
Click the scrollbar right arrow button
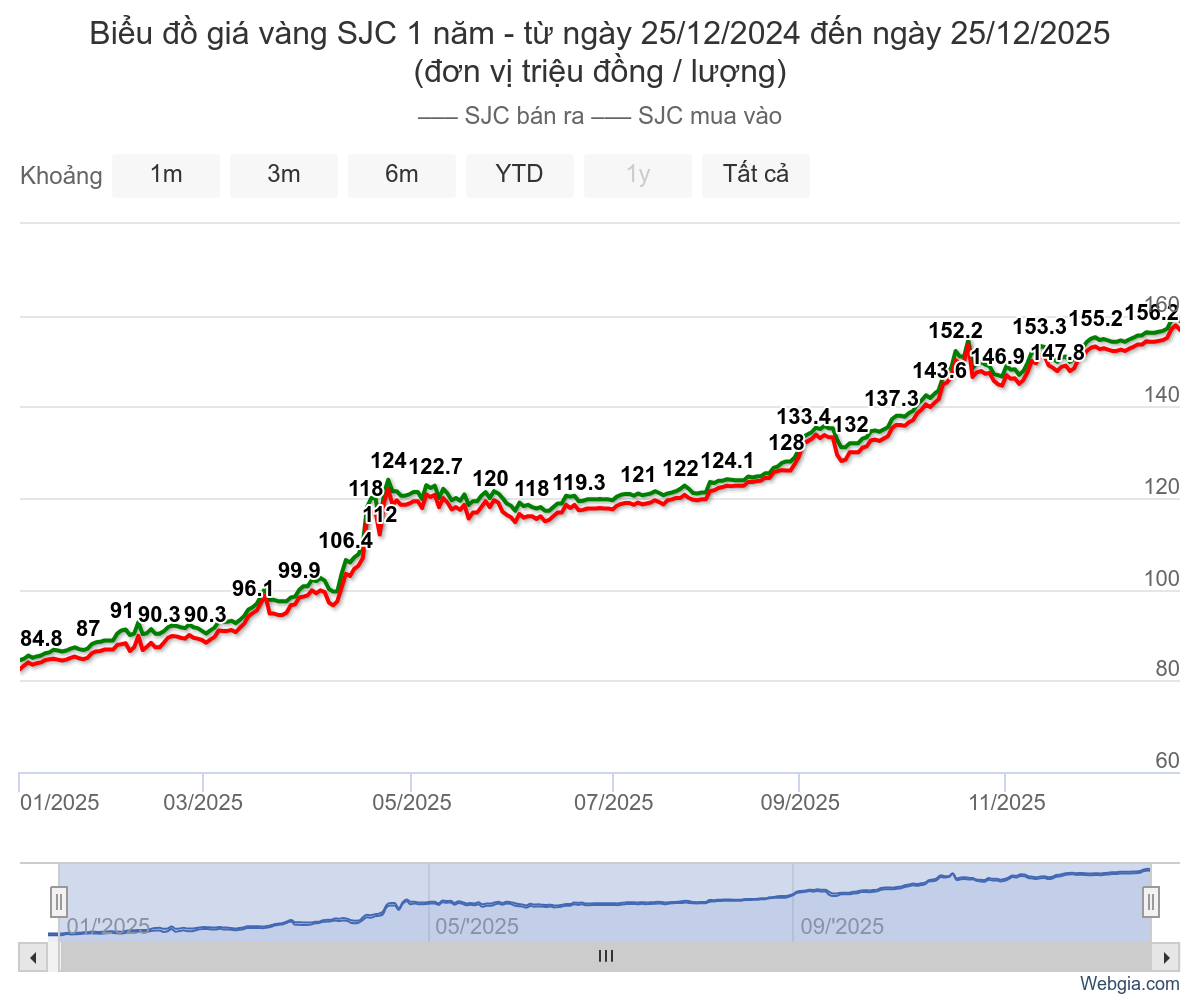coord(1166,958)
